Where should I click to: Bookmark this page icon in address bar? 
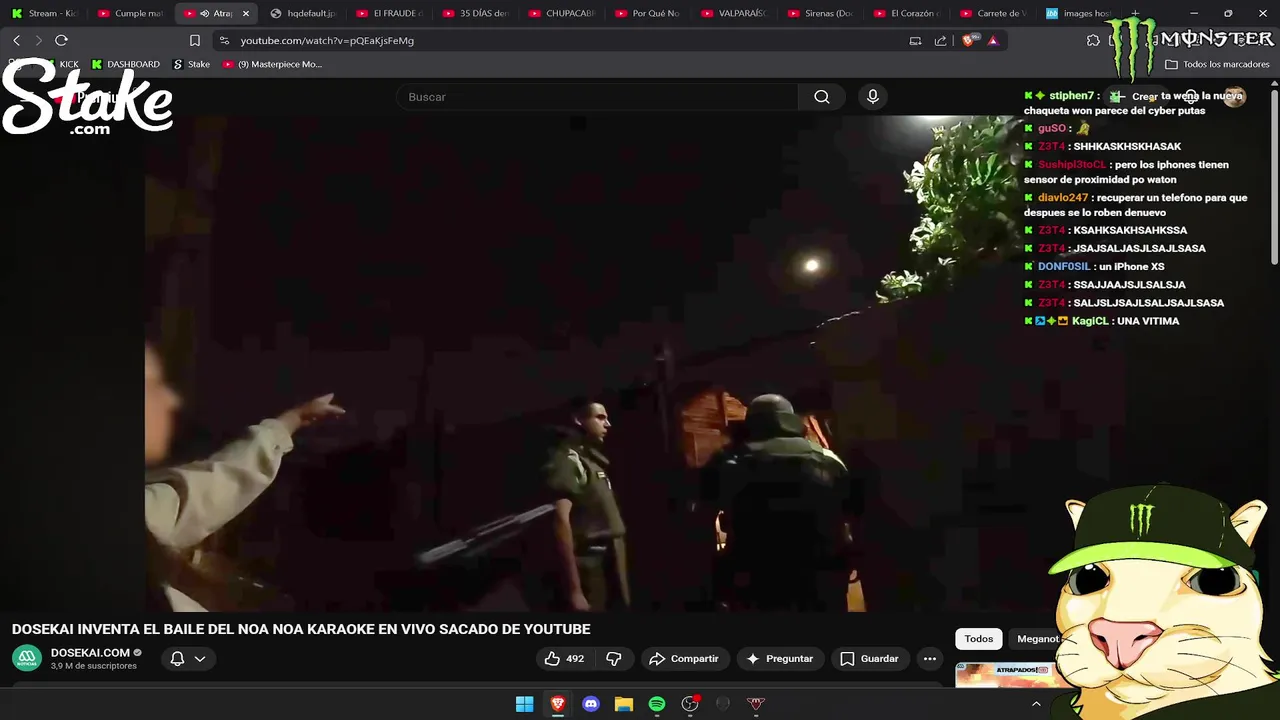pos(195,41)
